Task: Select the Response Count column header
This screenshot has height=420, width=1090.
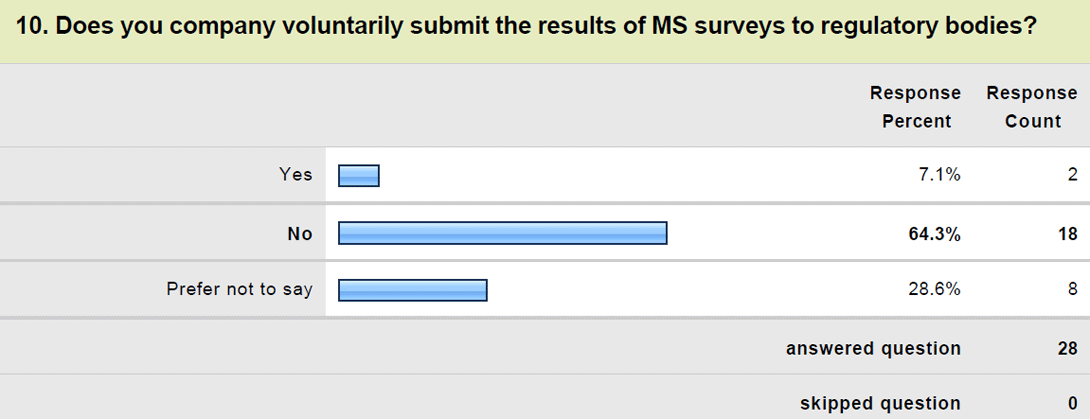Action: (1032, 107)
